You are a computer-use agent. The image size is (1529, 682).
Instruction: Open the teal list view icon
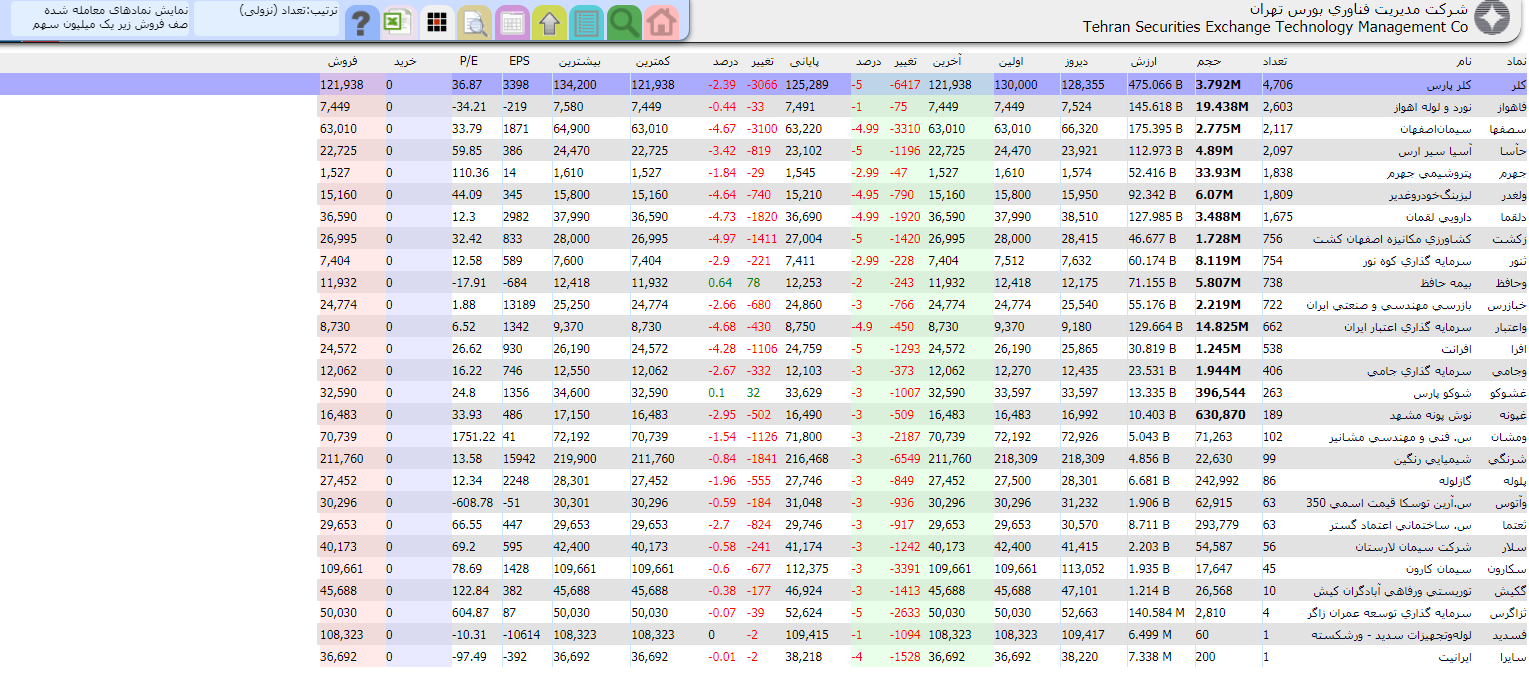point(585,21)
